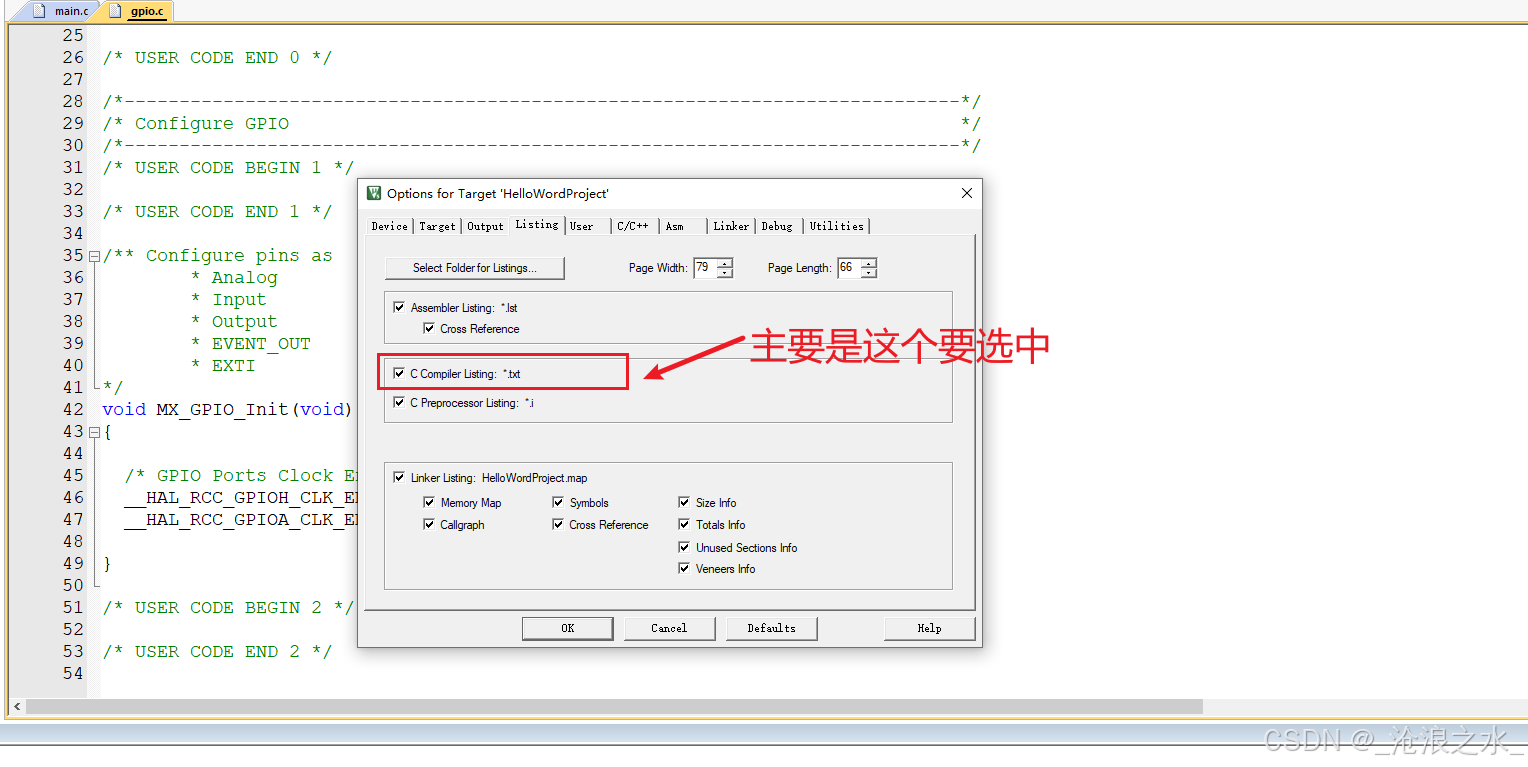Open the Utilities options tab
This screenshot has width=1528, height=767.
click(x=836, y=226)
